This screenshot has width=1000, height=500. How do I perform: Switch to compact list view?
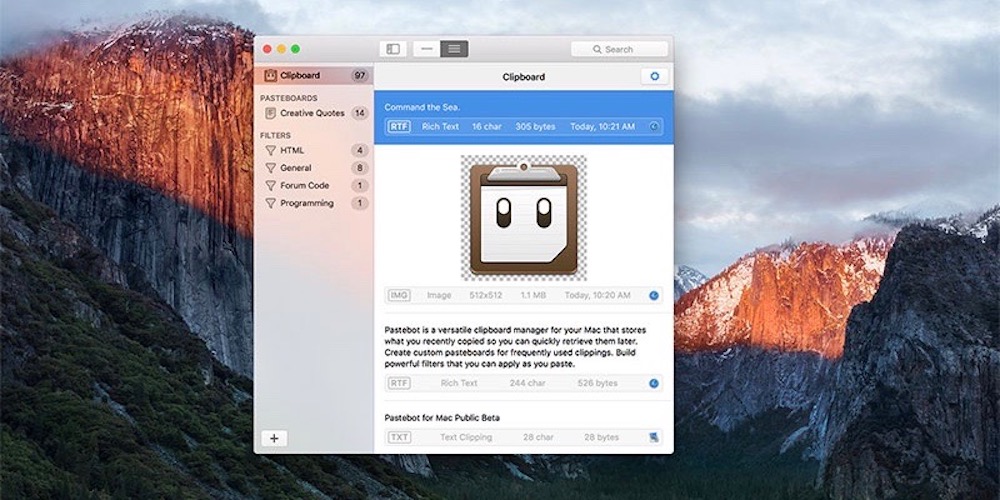(x=427, y=49)
